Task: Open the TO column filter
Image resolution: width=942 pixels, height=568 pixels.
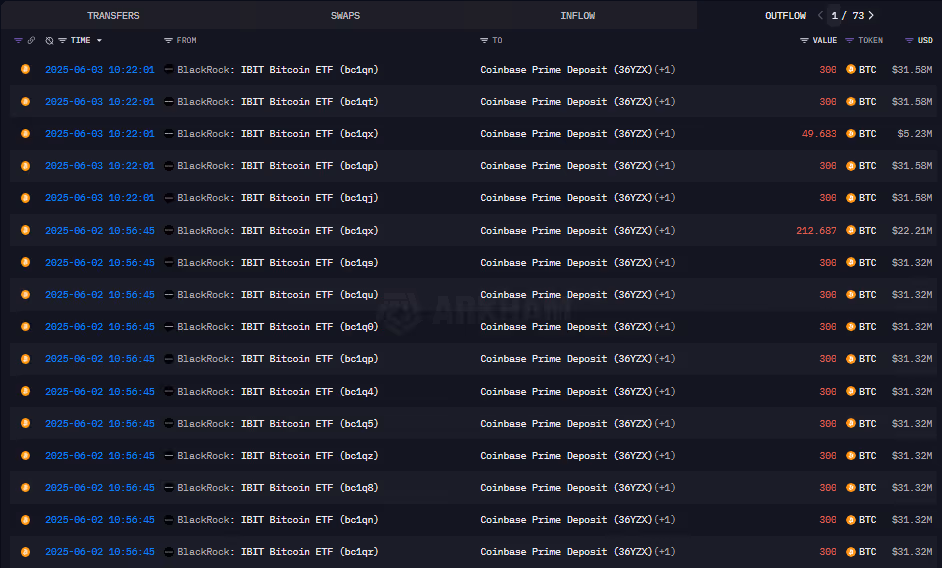Action: [484, 40]
